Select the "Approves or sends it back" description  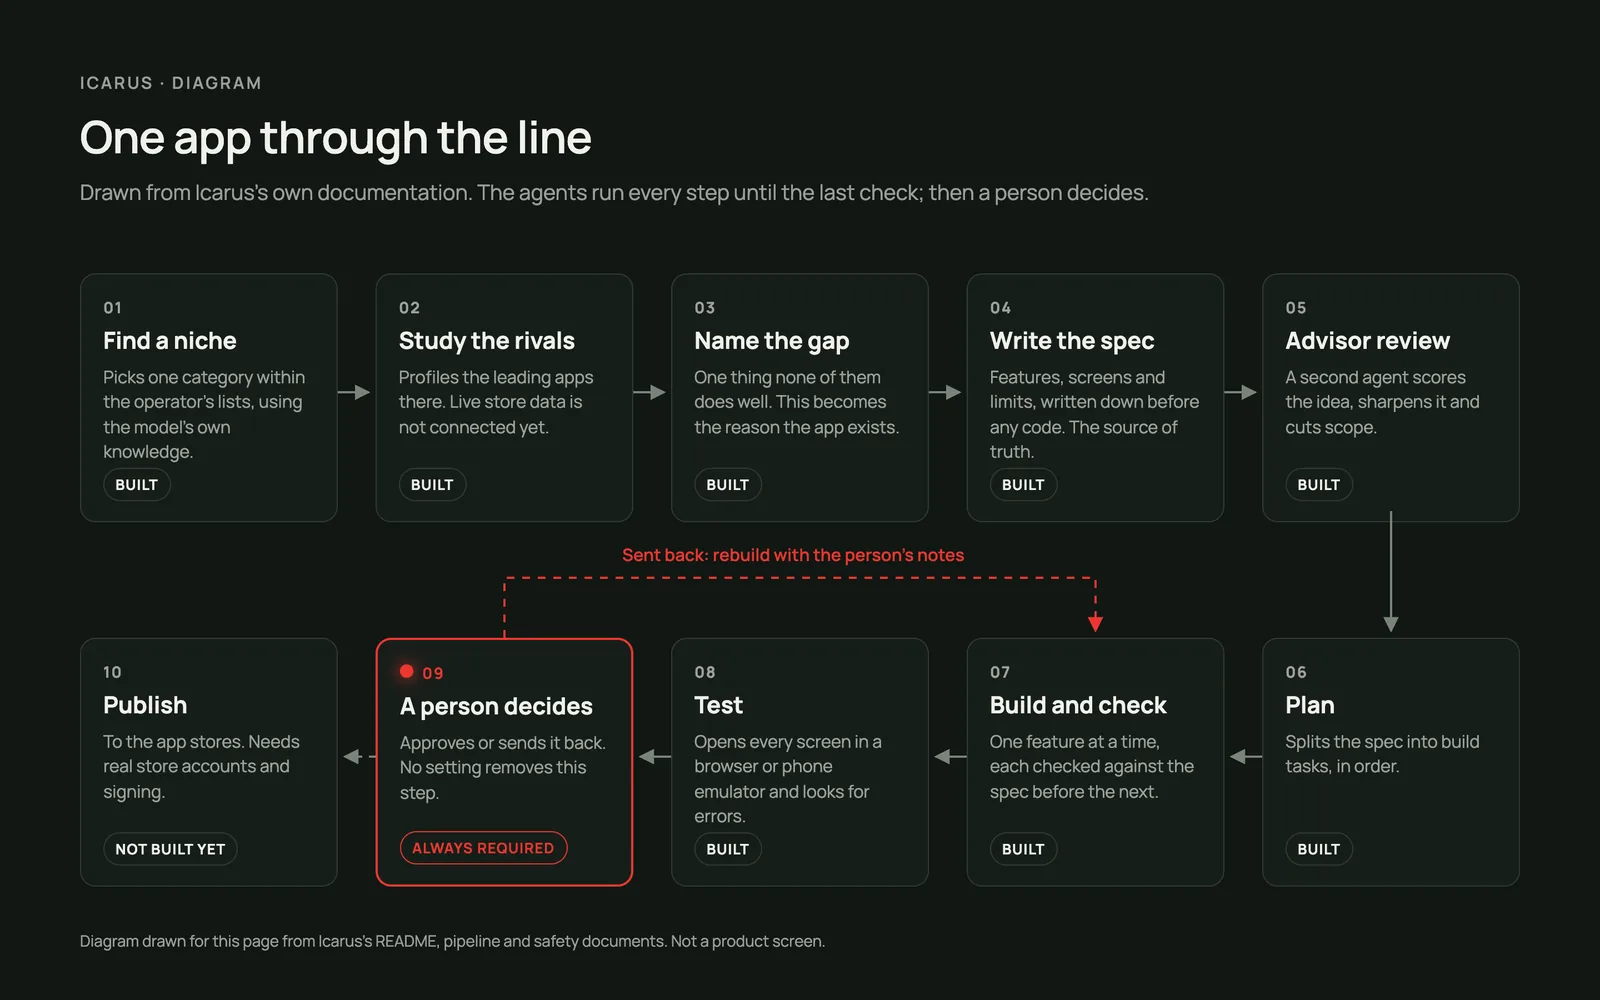point(503,767)
